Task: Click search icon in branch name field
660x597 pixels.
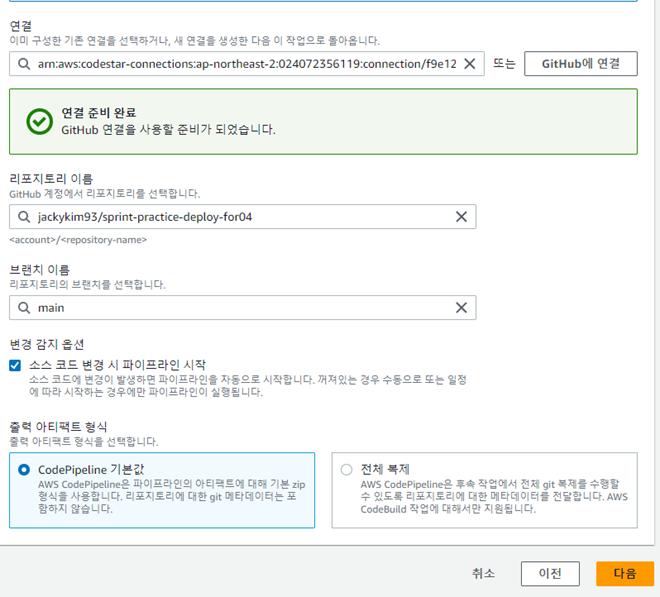Action: coord(24,308)
